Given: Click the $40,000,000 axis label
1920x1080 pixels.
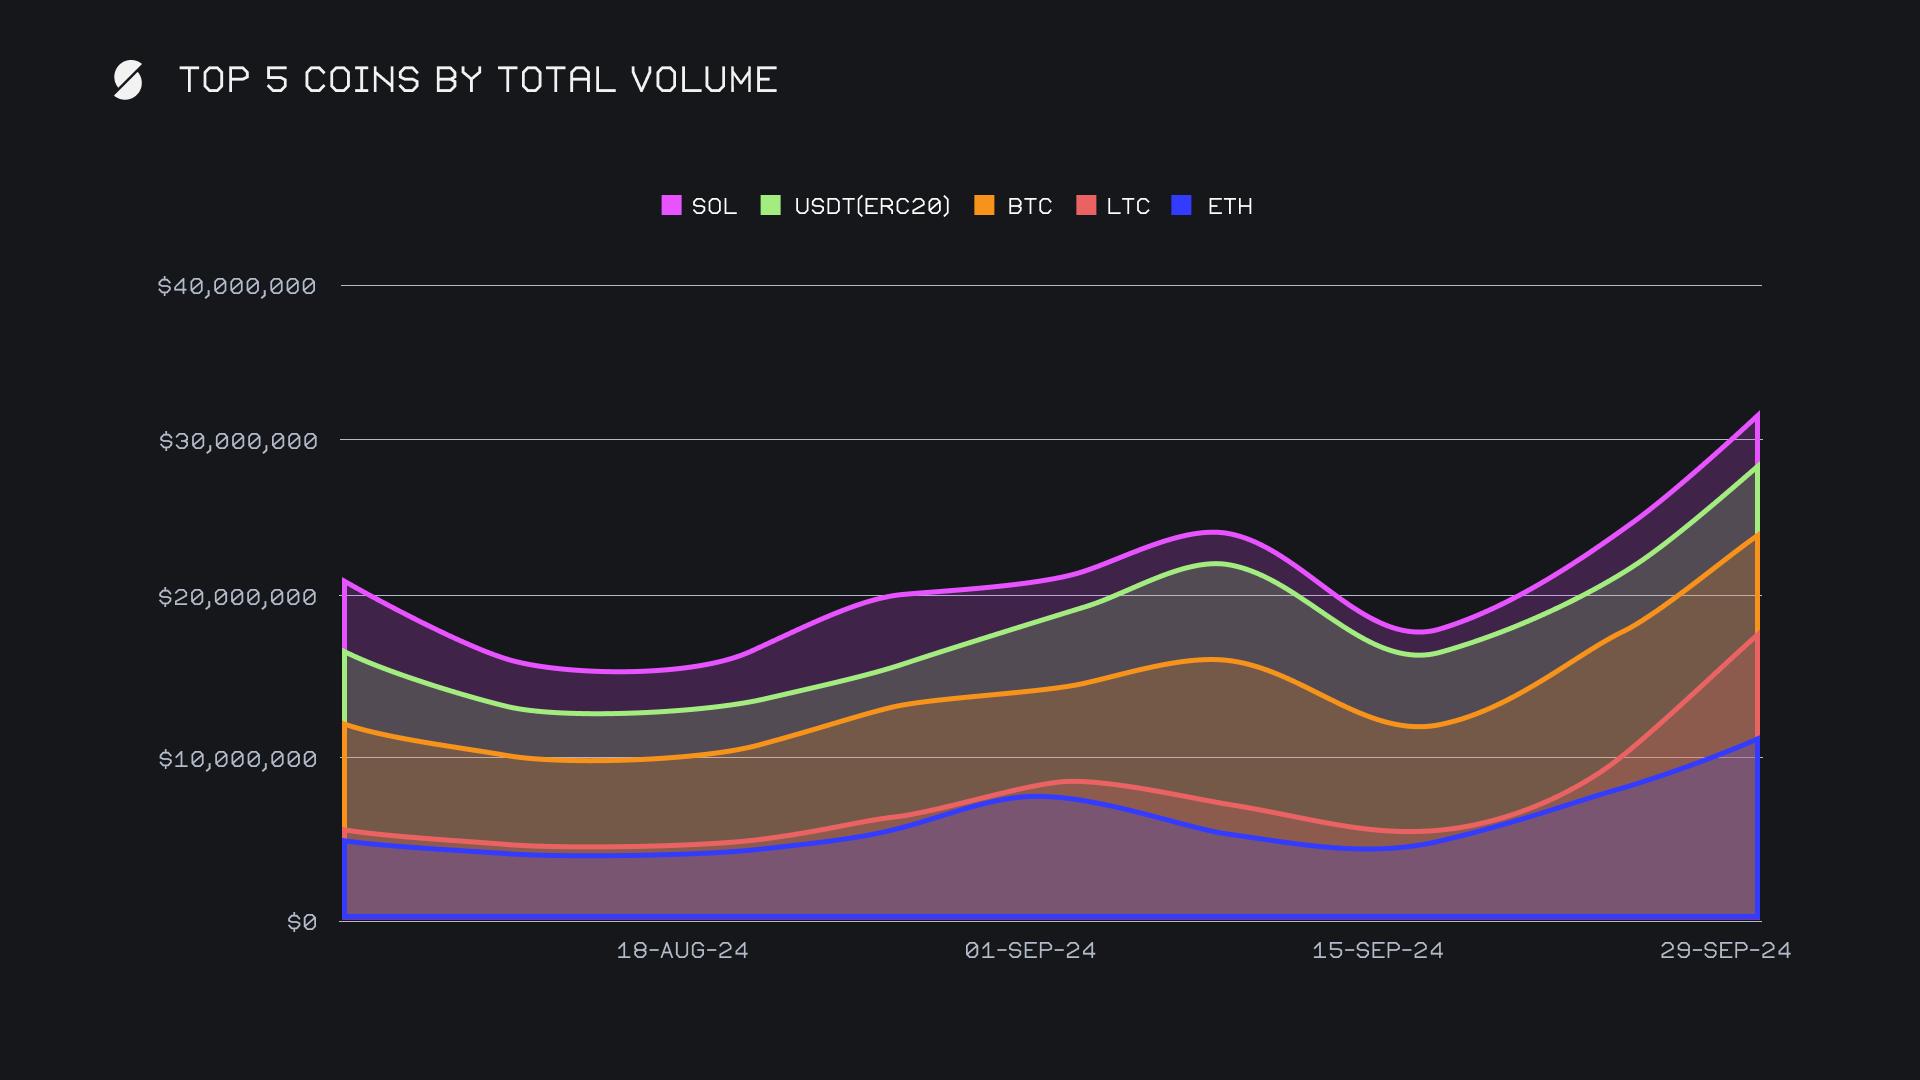Looking at the screenshot, I should (237, 286).
